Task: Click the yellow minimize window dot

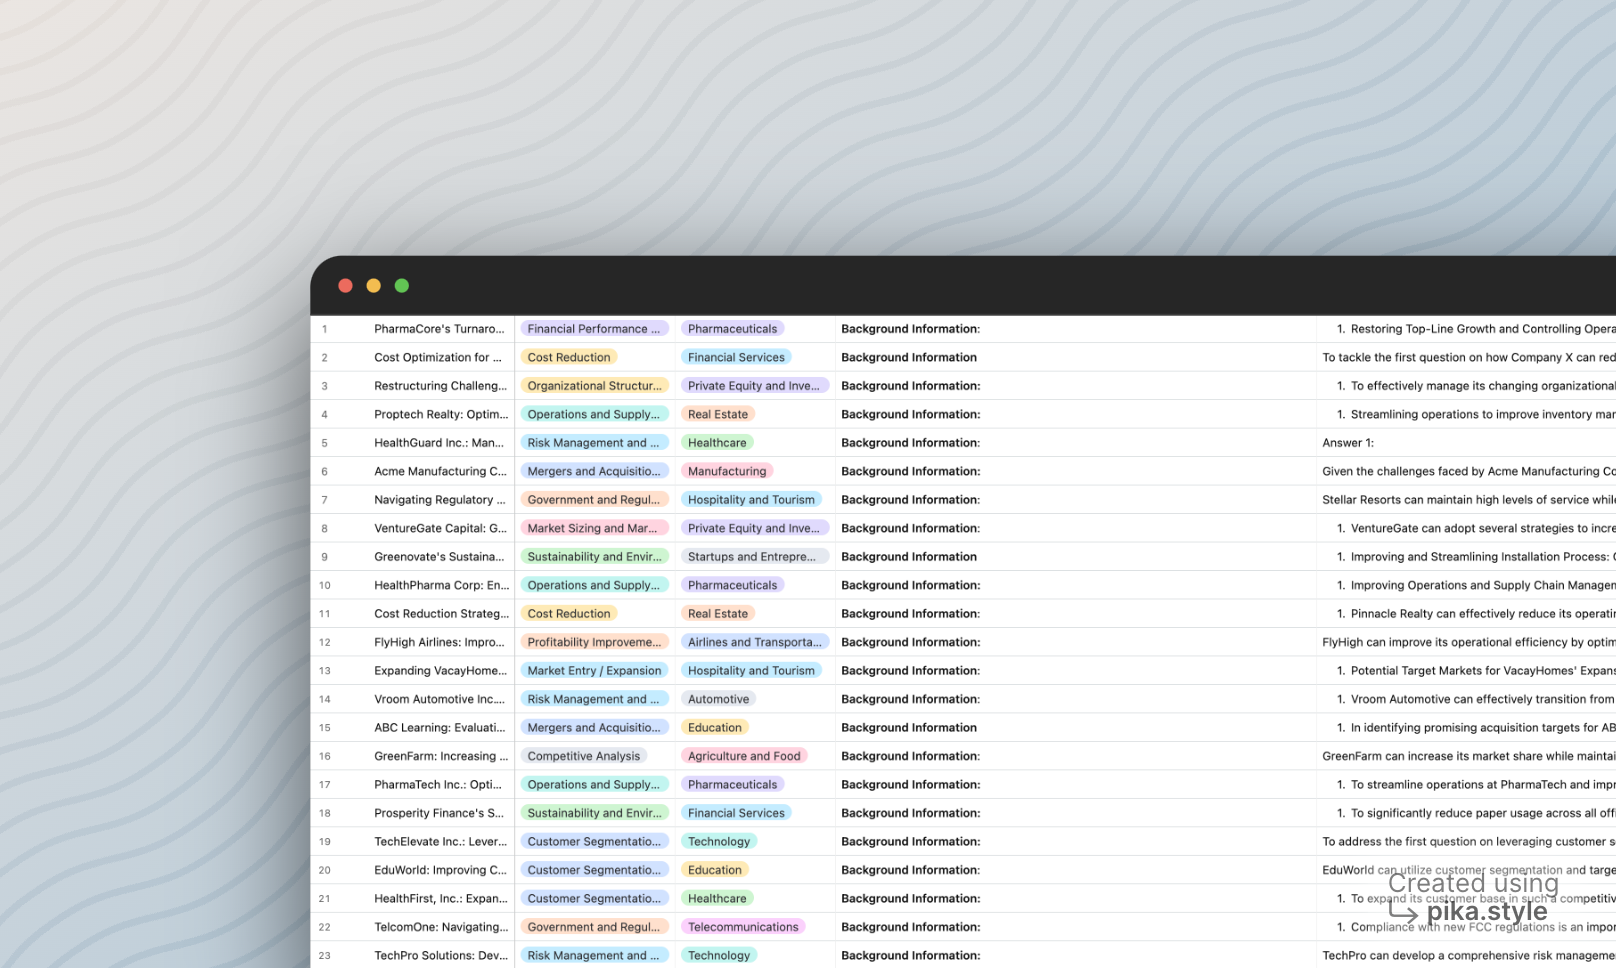Action: 373,286
